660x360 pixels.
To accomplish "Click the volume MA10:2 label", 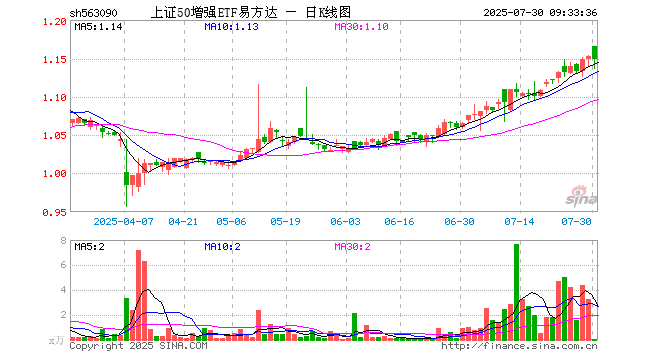I will point(222,247).
